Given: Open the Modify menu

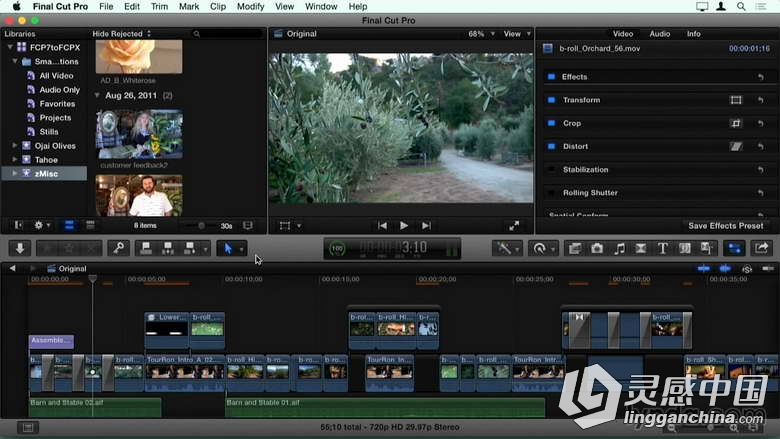Looking at the screenshot, I should (250, 6).
